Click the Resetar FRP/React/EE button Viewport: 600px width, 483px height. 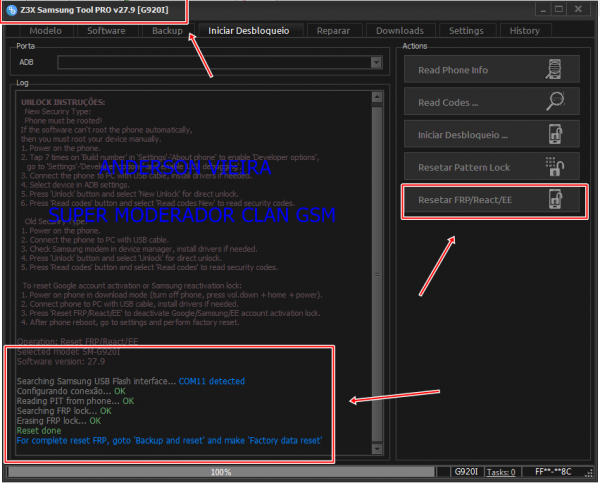(492, 199)
